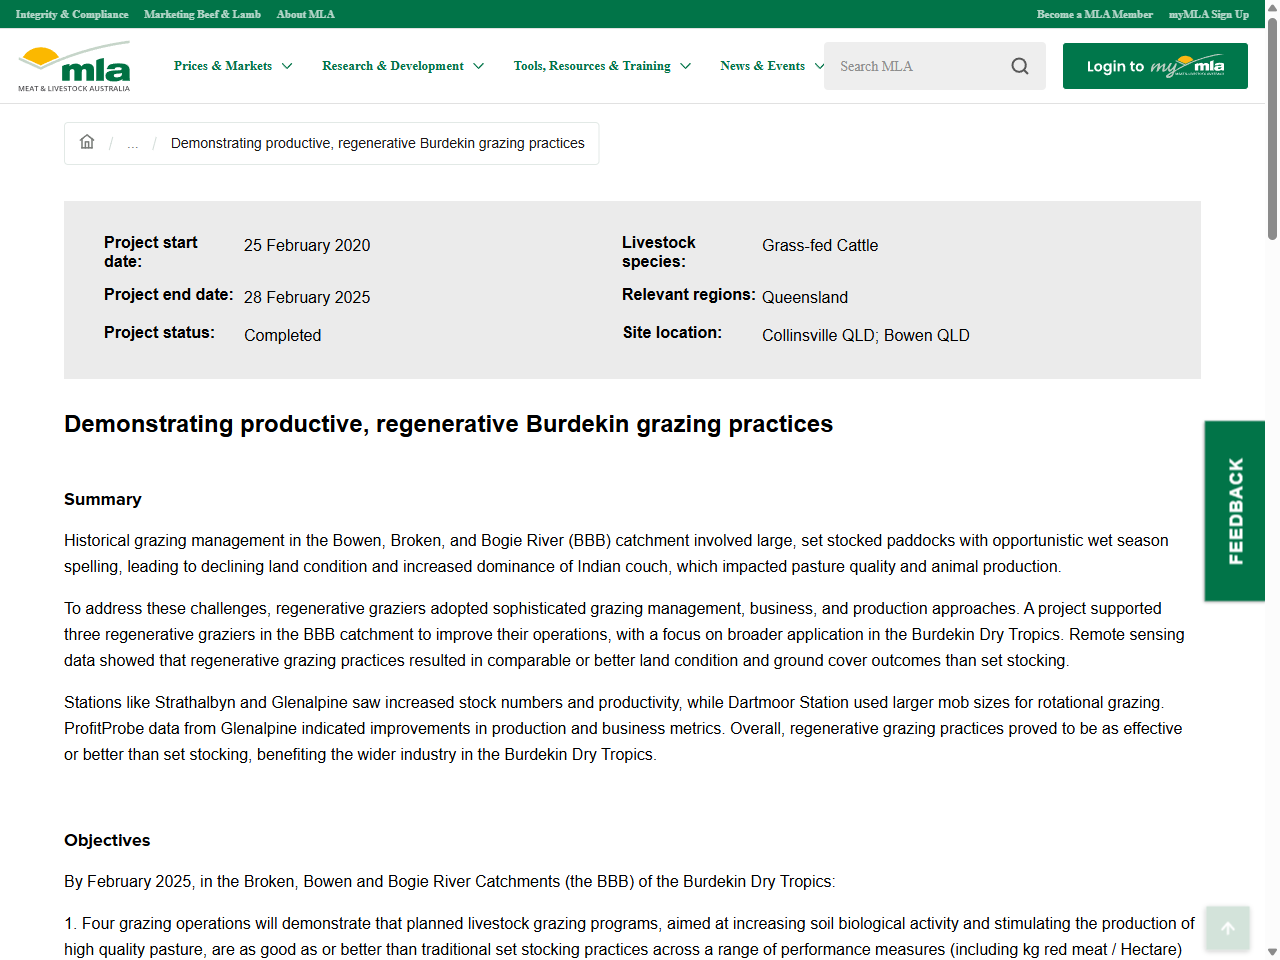Open the collapsed breadcrumb ellipsis
The width and height of the screenshot is (1280, 960).
point(132,143)
